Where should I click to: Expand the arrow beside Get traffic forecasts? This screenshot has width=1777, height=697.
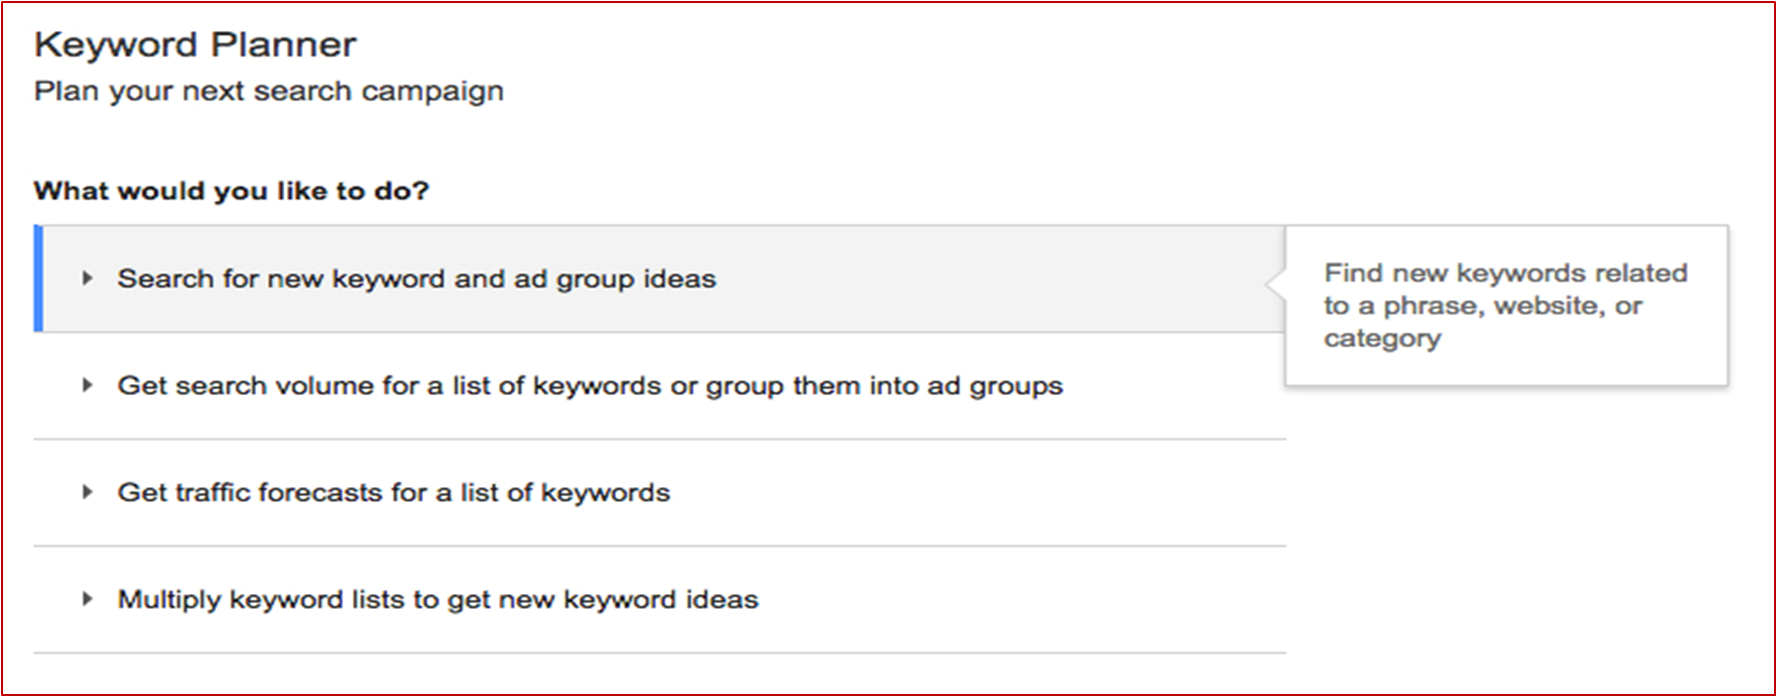click(x=87, y=492)
